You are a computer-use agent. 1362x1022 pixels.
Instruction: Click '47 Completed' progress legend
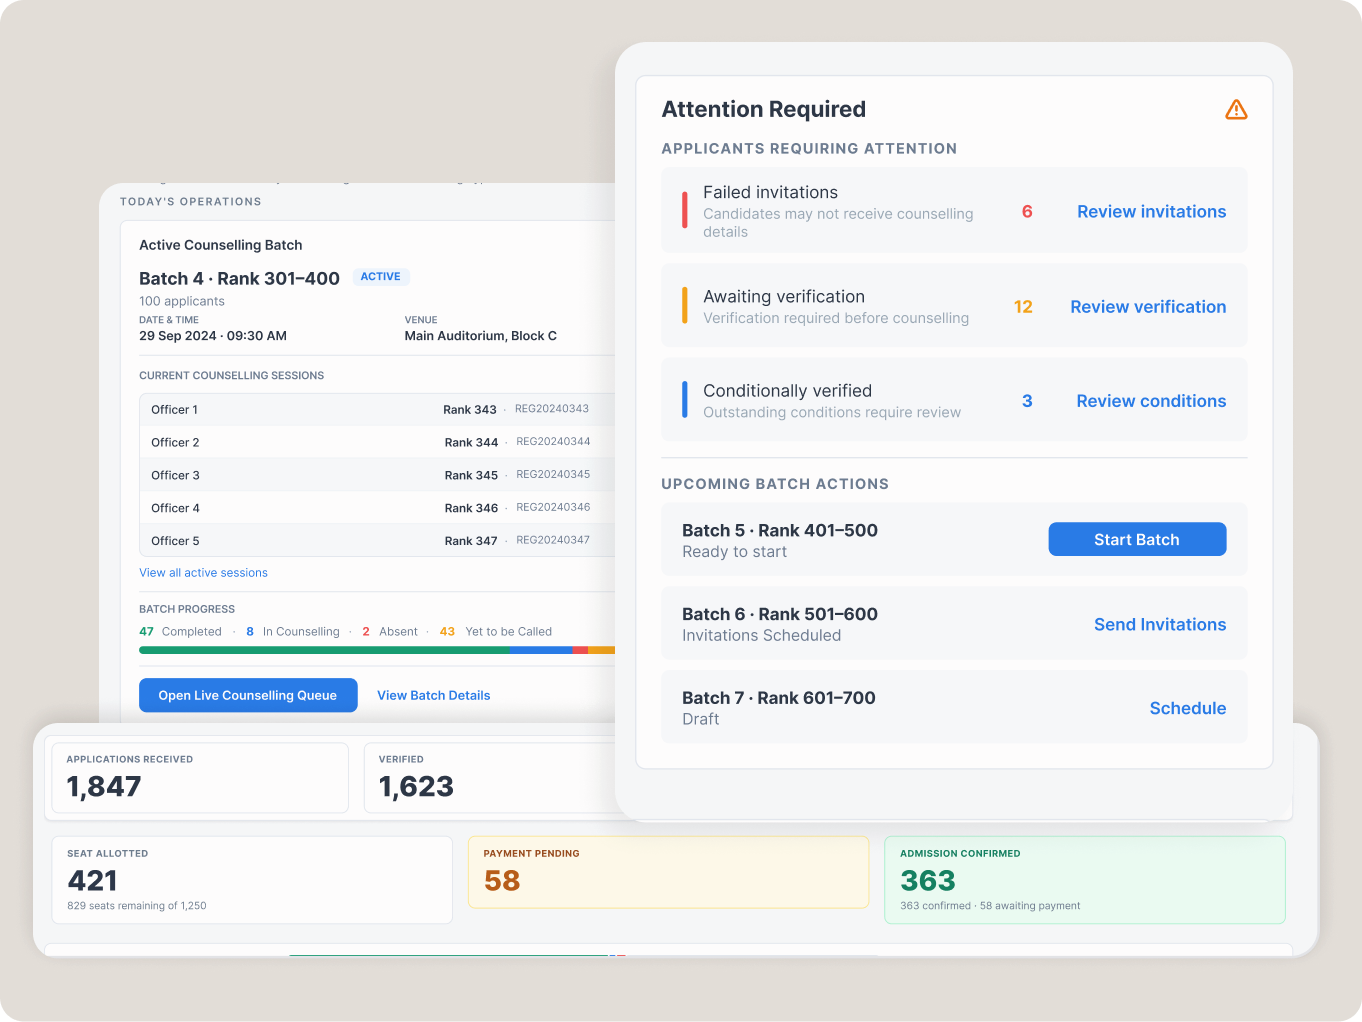pyautogui.click(x=180, y=632)
